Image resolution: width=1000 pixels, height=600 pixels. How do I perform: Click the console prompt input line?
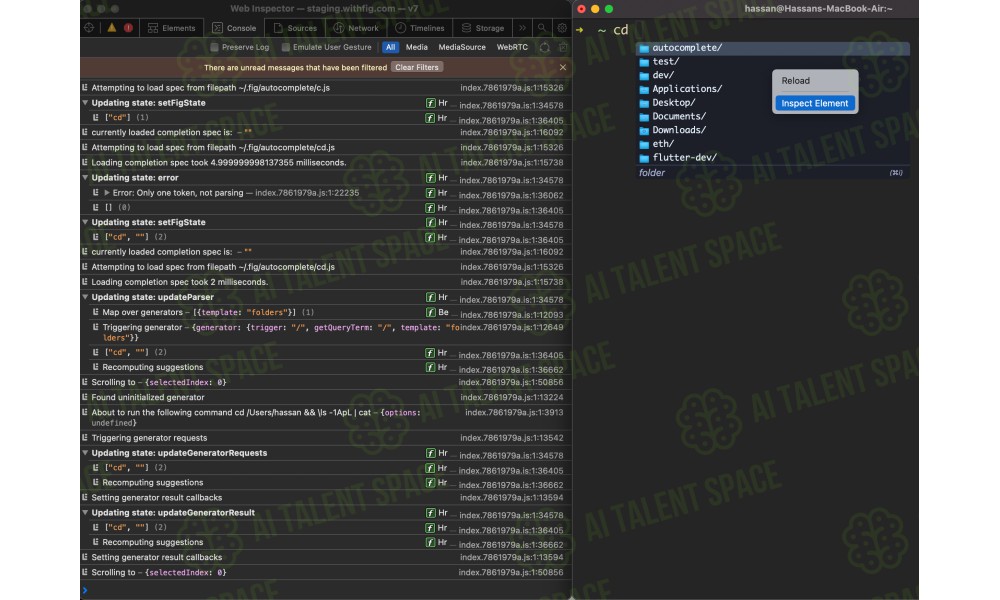coord(327,590)
